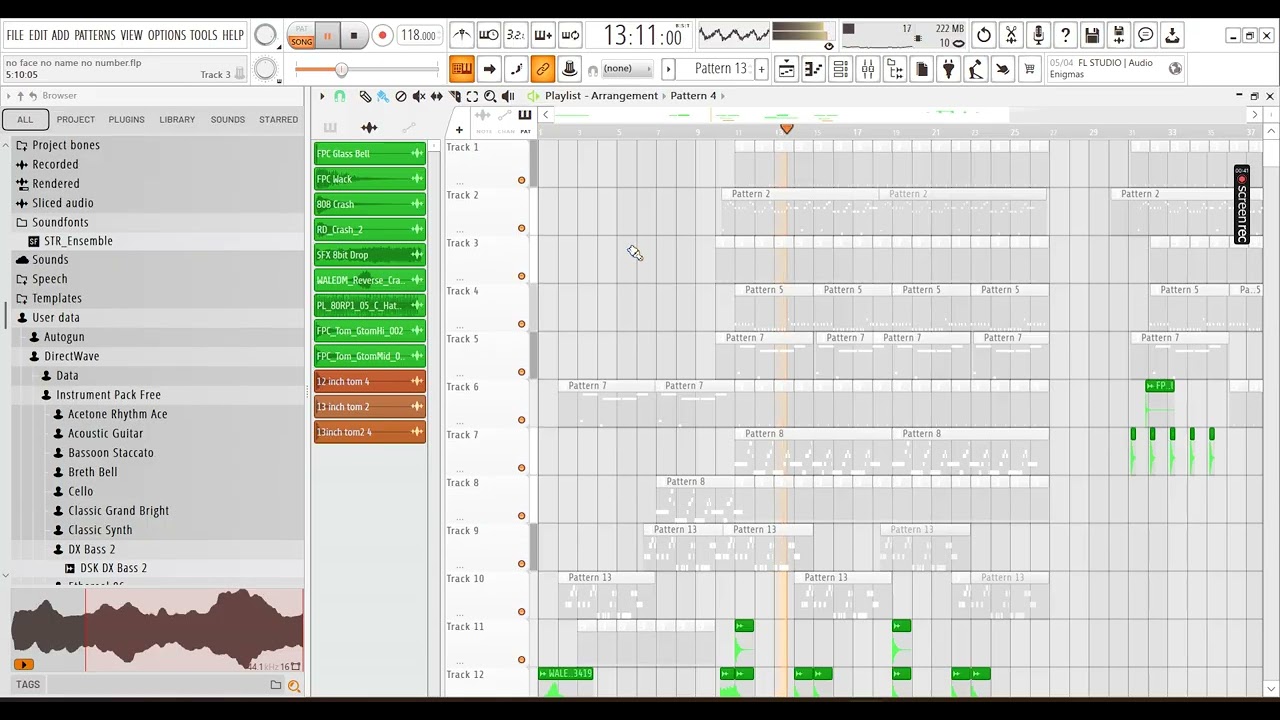Open the FILE menu

[15, 35]
